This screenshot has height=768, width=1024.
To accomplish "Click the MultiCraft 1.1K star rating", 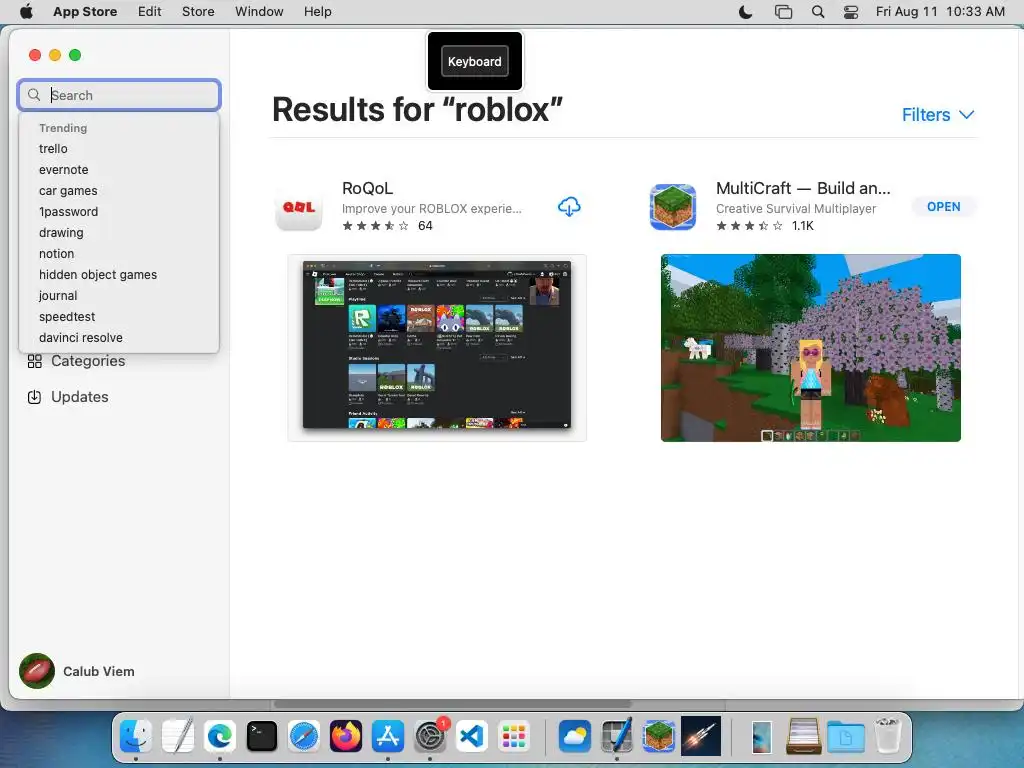I will tap(765, 226).
